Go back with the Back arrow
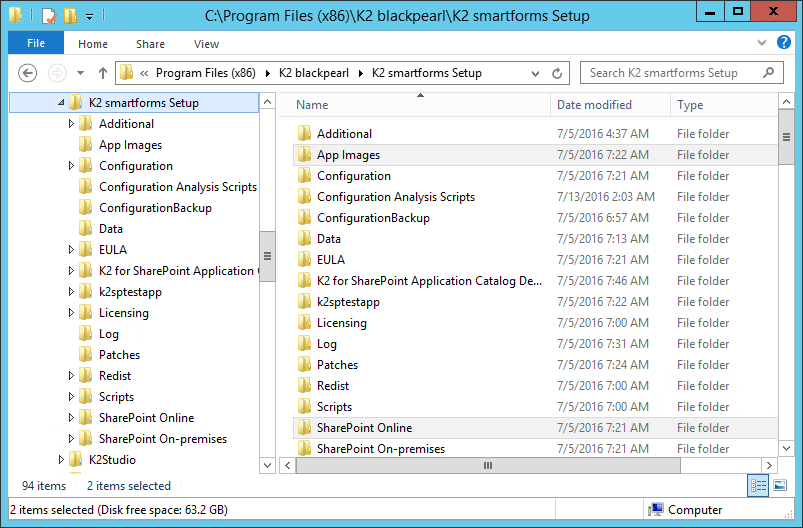803x528 pixels. pos(28,73)
